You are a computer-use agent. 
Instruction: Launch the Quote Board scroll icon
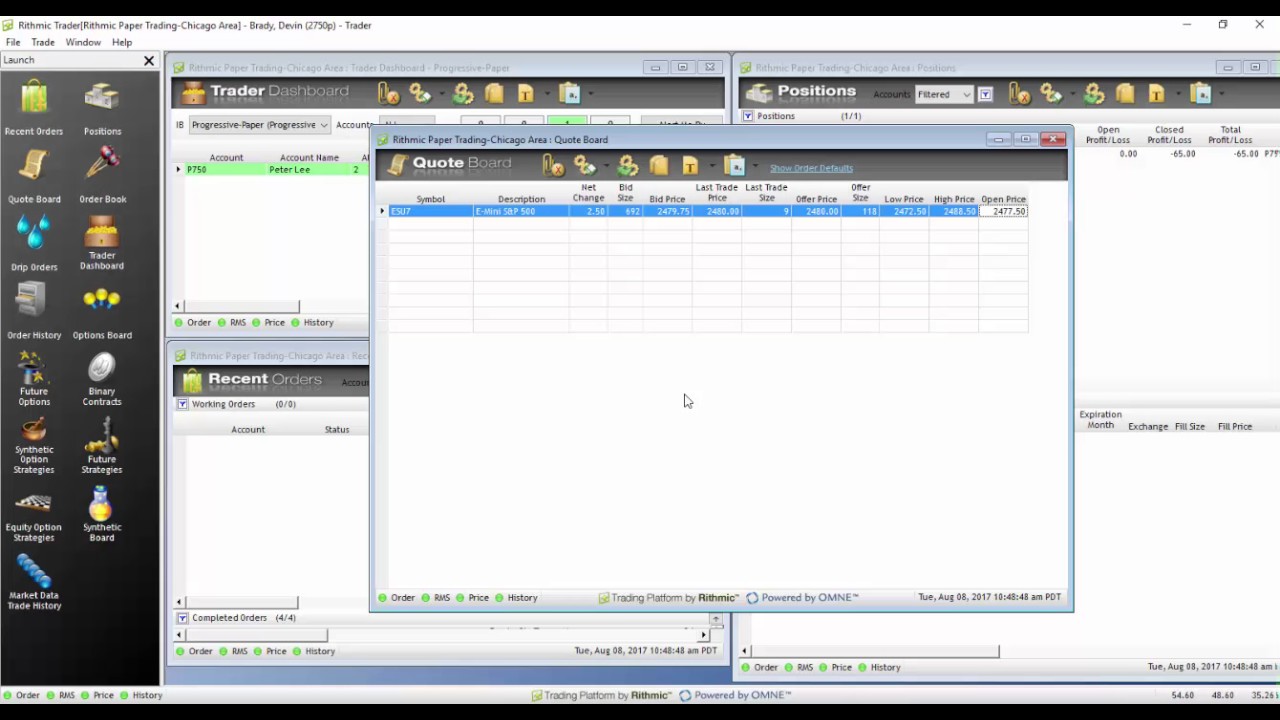pos(34,176)
